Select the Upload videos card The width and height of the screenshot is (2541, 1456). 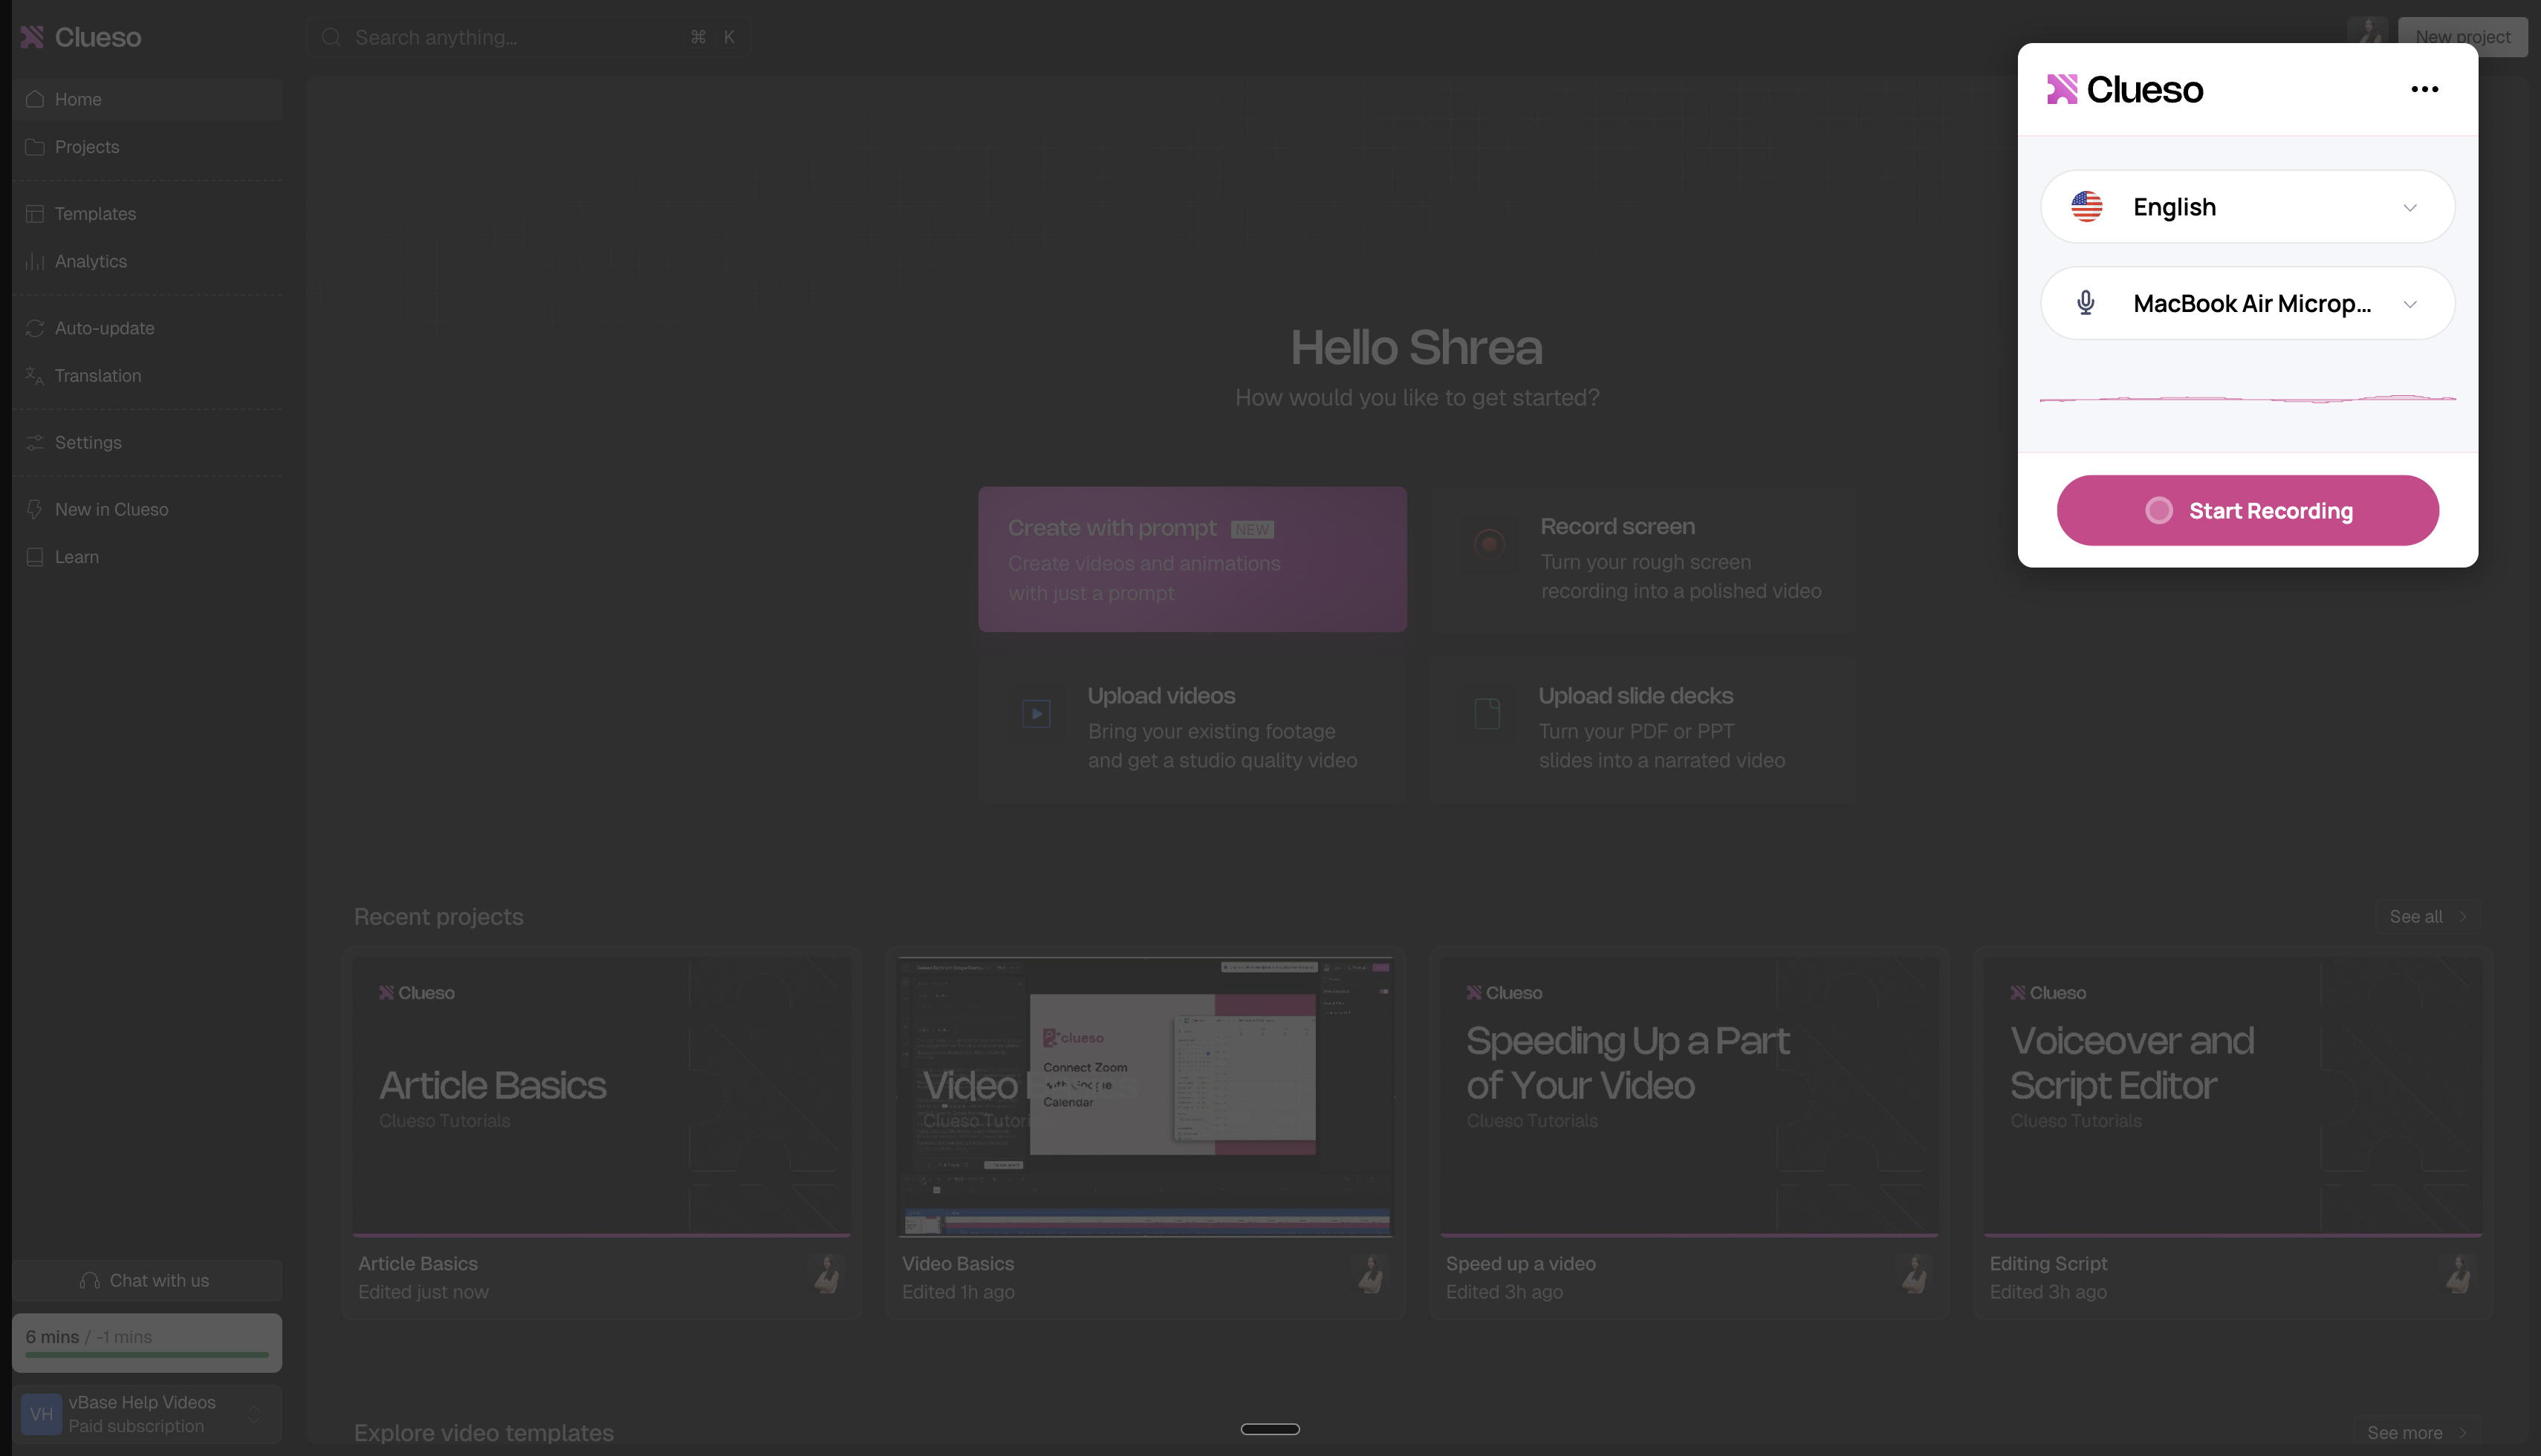coord(1192,729)
